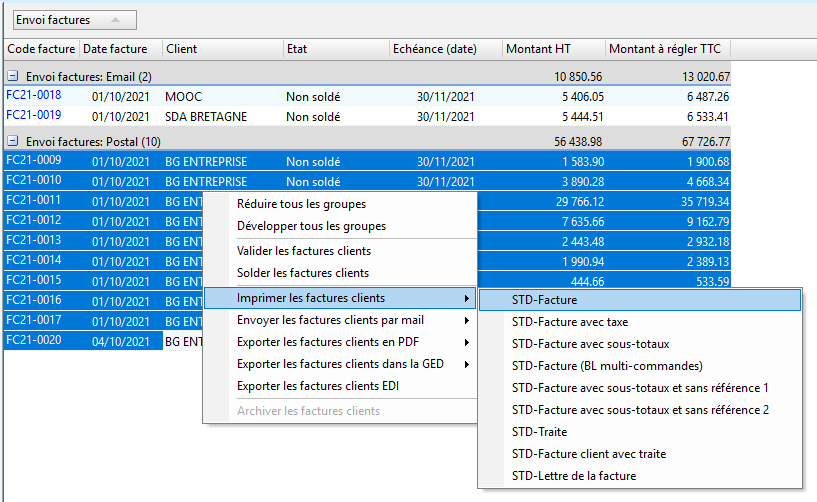Choose Valider les factures clients

tap(303, 251)
